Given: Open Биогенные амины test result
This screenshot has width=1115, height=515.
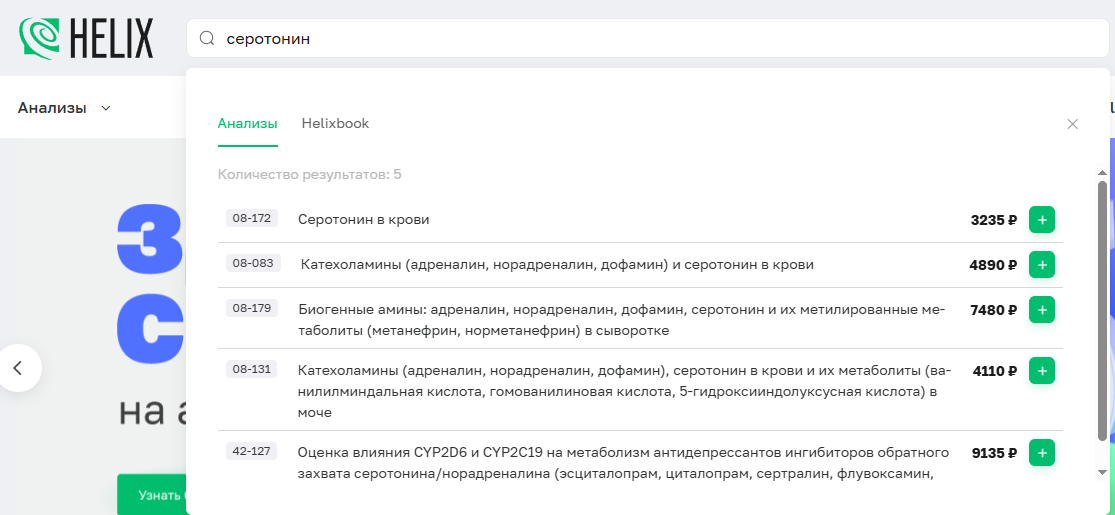Looking at the screenshot, I should (620, 319).
